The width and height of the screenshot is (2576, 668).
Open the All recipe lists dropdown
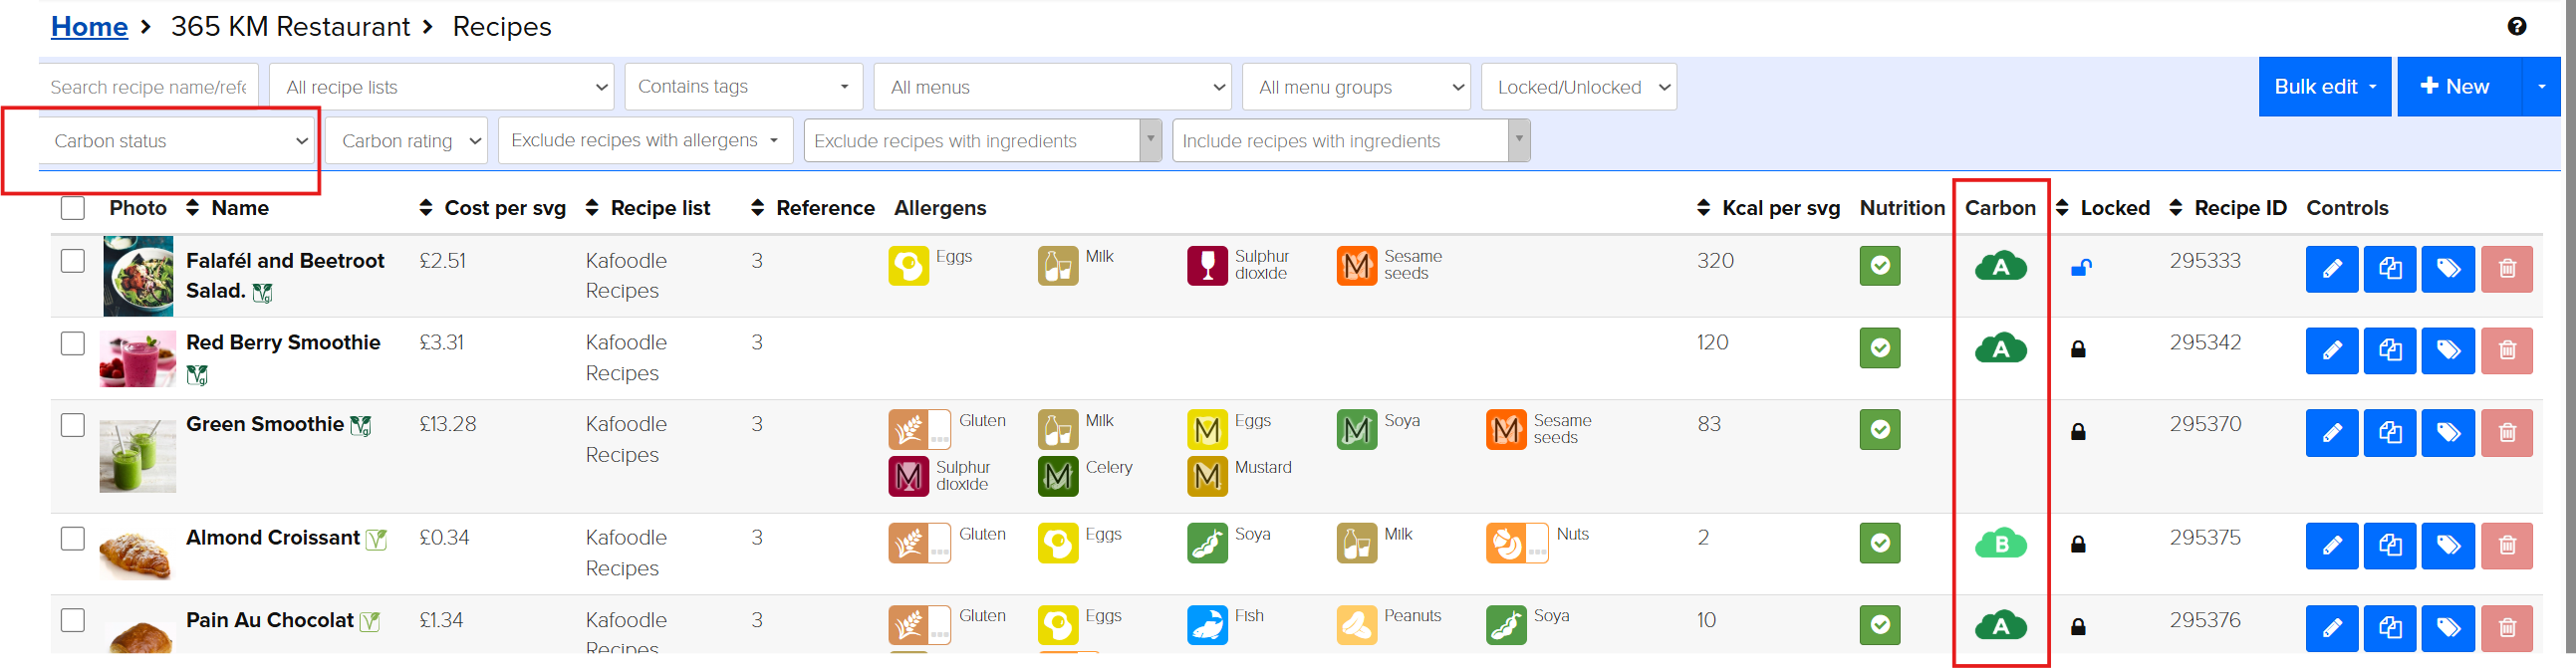click(x=442, y=87)
